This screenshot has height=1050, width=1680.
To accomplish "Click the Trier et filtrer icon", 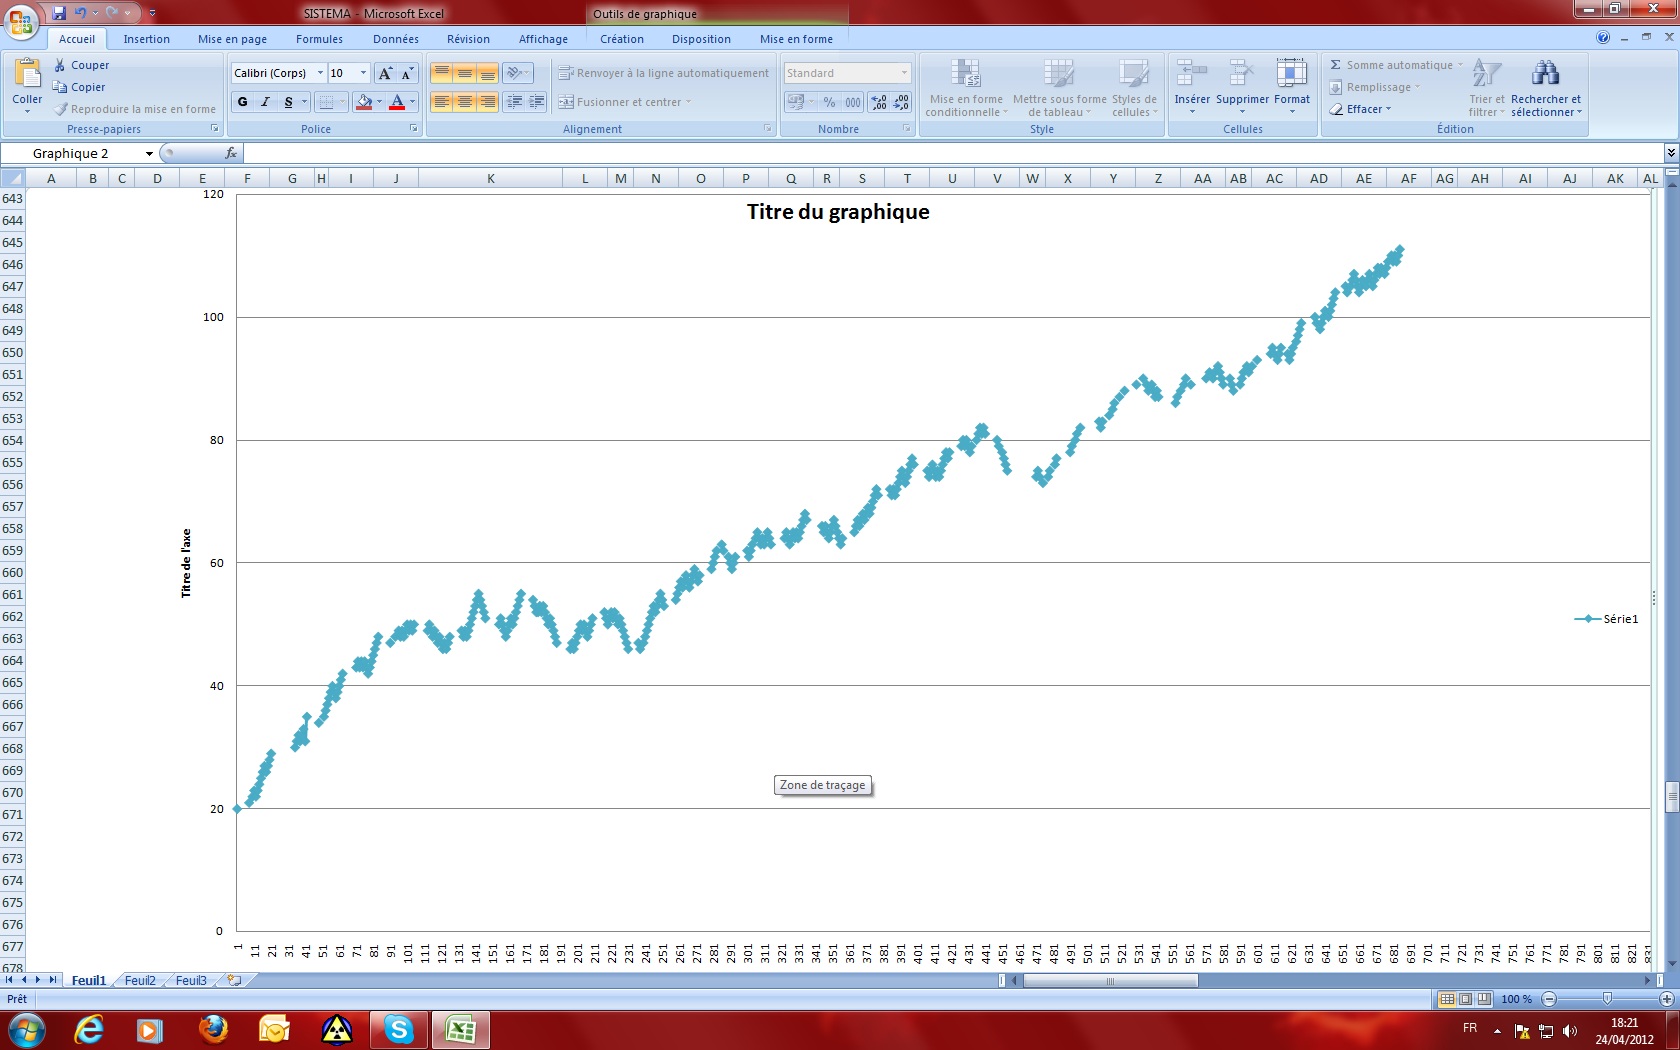I will pos(1486,74).
